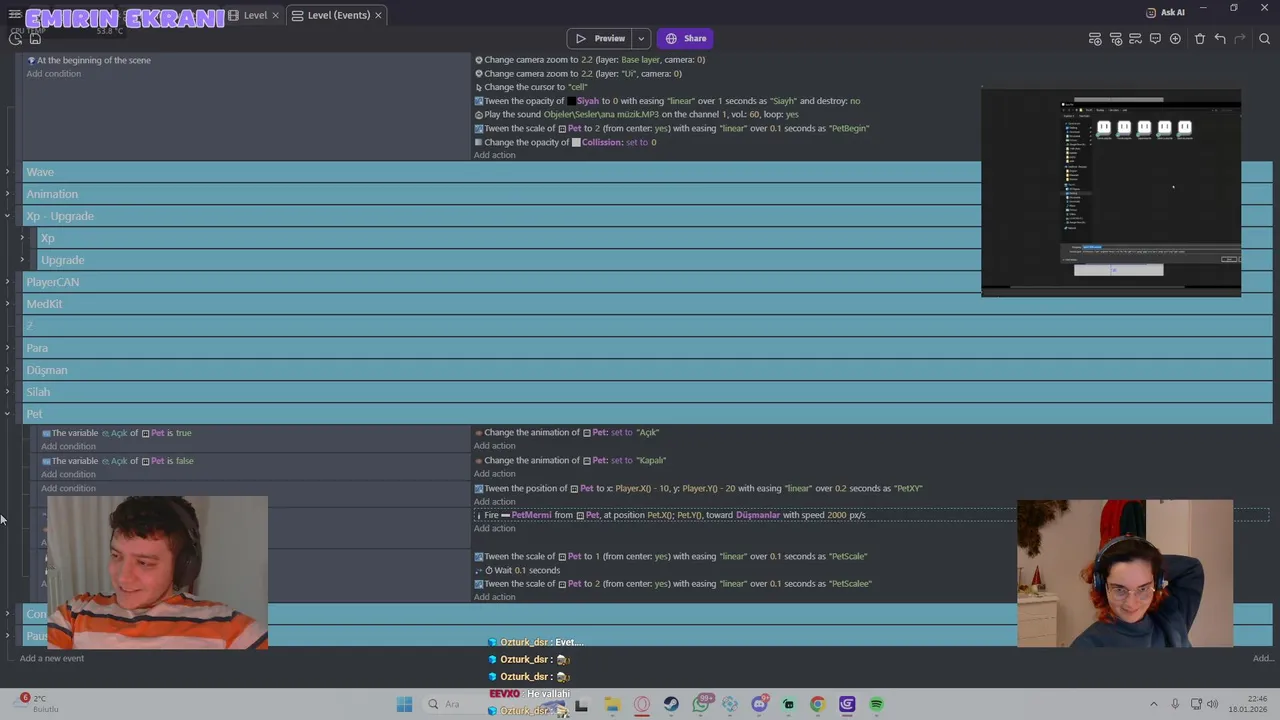Open Steam from the taskbar
The image size is (1280, 720).
(x=671, y=704)
